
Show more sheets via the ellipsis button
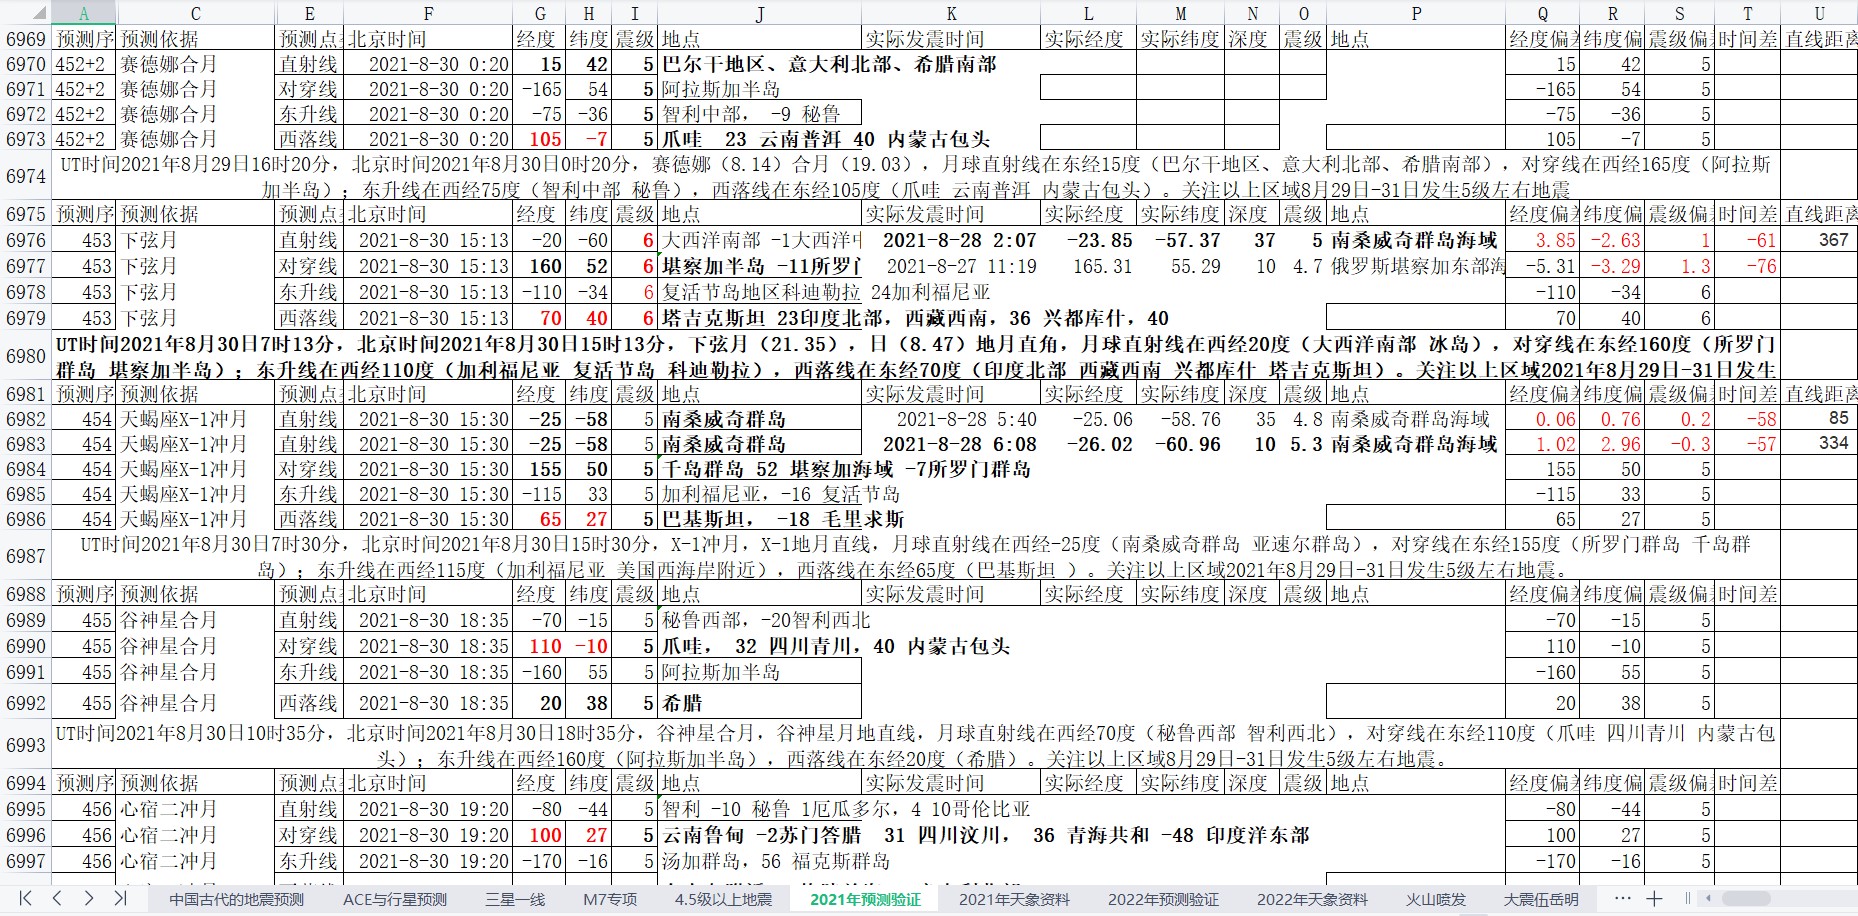(1623, 898)
